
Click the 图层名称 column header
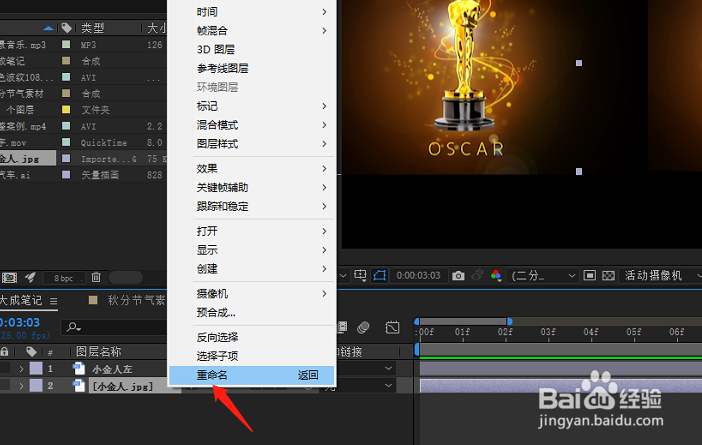pyautogui.click(x=98, y=352)
